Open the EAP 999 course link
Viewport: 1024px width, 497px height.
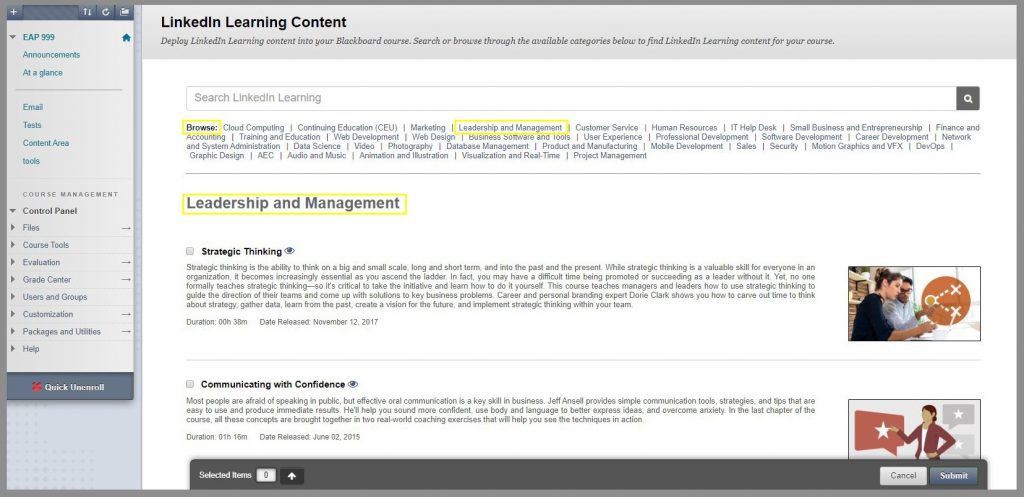pyautogui.click(x=39, y=37)
